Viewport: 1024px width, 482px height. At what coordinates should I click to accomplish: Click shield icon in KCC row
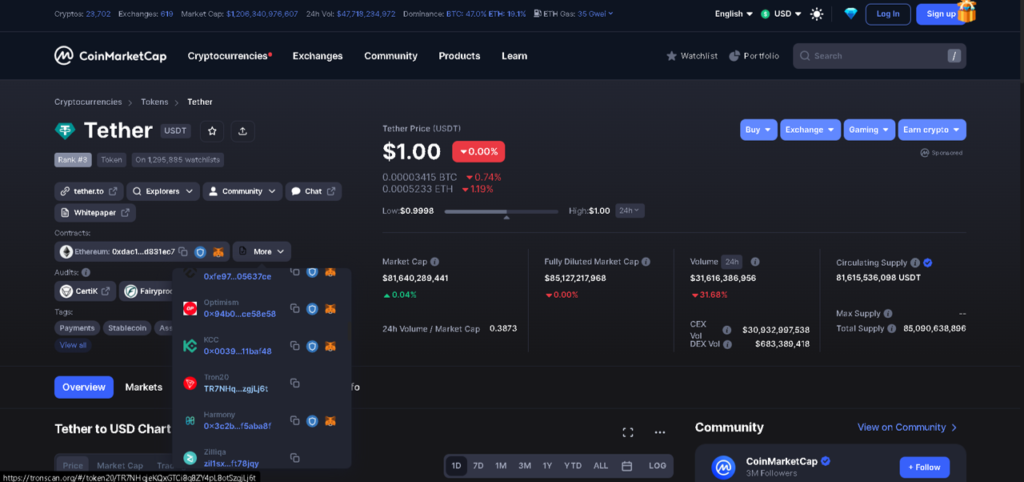[312, 345]
